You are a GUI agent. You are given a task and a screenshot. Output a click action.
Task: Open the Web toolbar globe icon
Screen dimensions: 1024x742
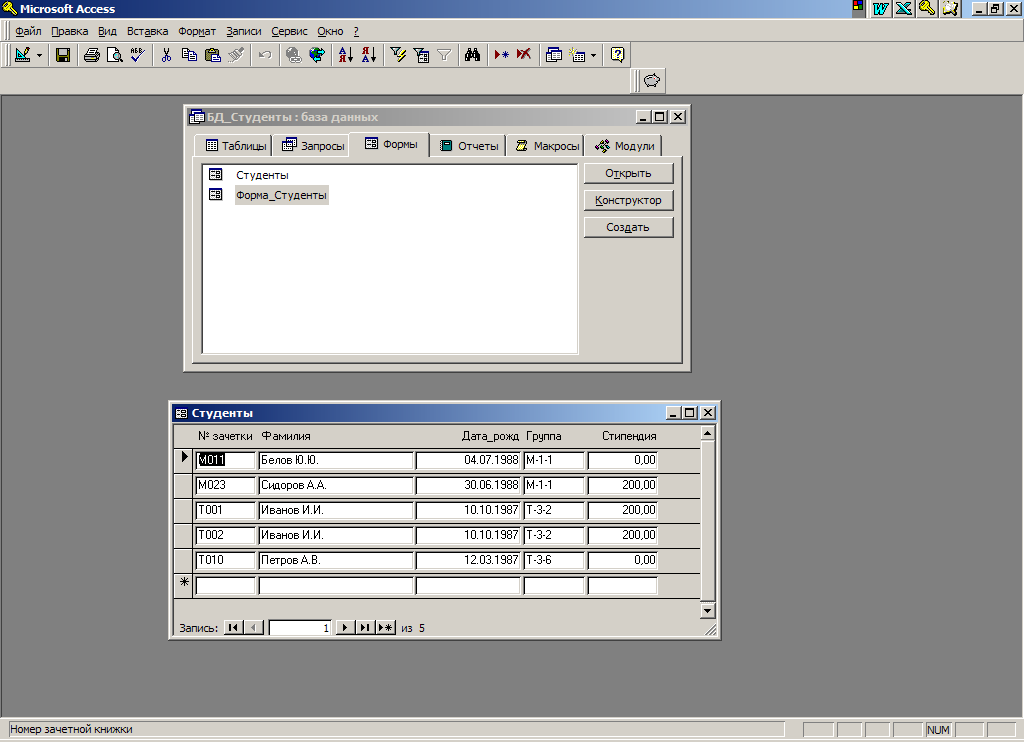tap(317, 55)
